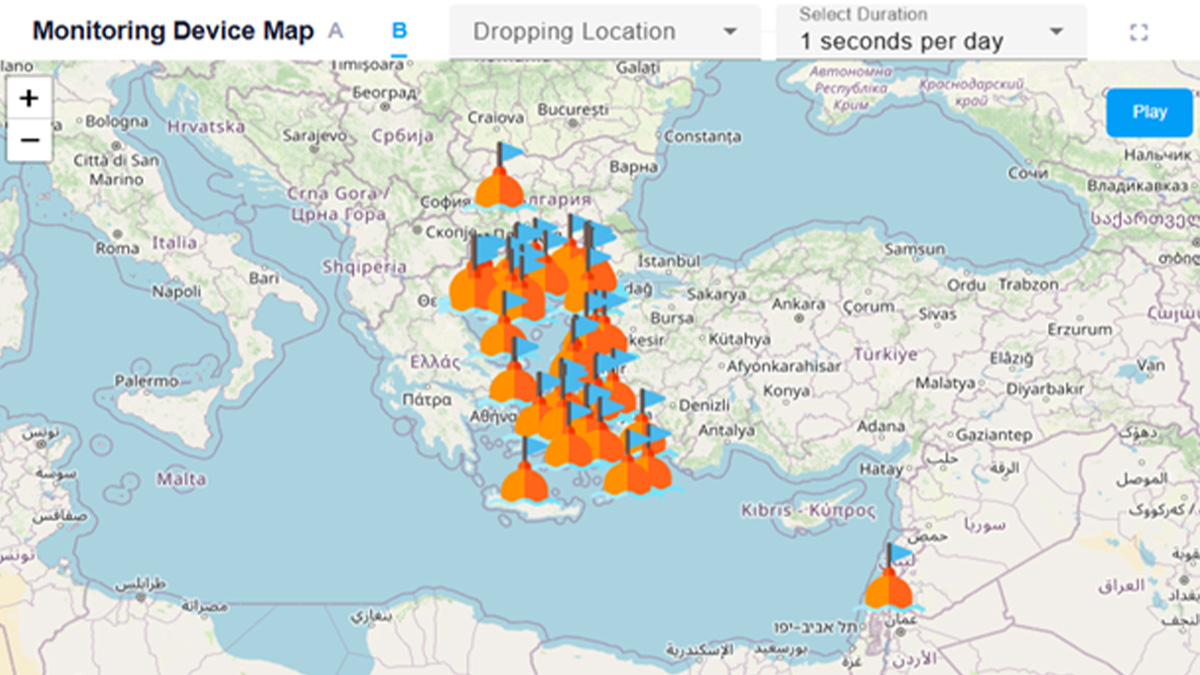The height and width of the screenshot is (675, 1200).
Task: Zoom out the map with minus button
Action: [x=30, y=140]
